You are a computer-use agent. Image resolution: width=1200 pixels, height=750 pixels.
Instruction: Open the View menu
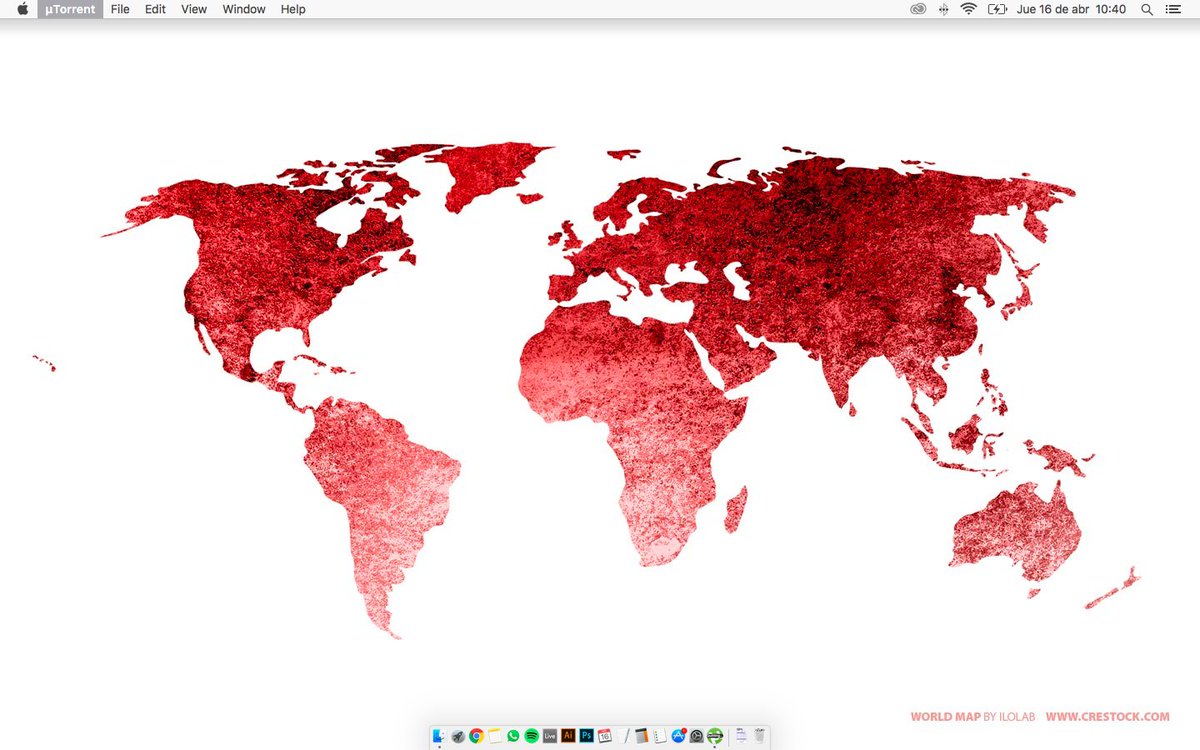pyautogui.click(x=194, y=9)
